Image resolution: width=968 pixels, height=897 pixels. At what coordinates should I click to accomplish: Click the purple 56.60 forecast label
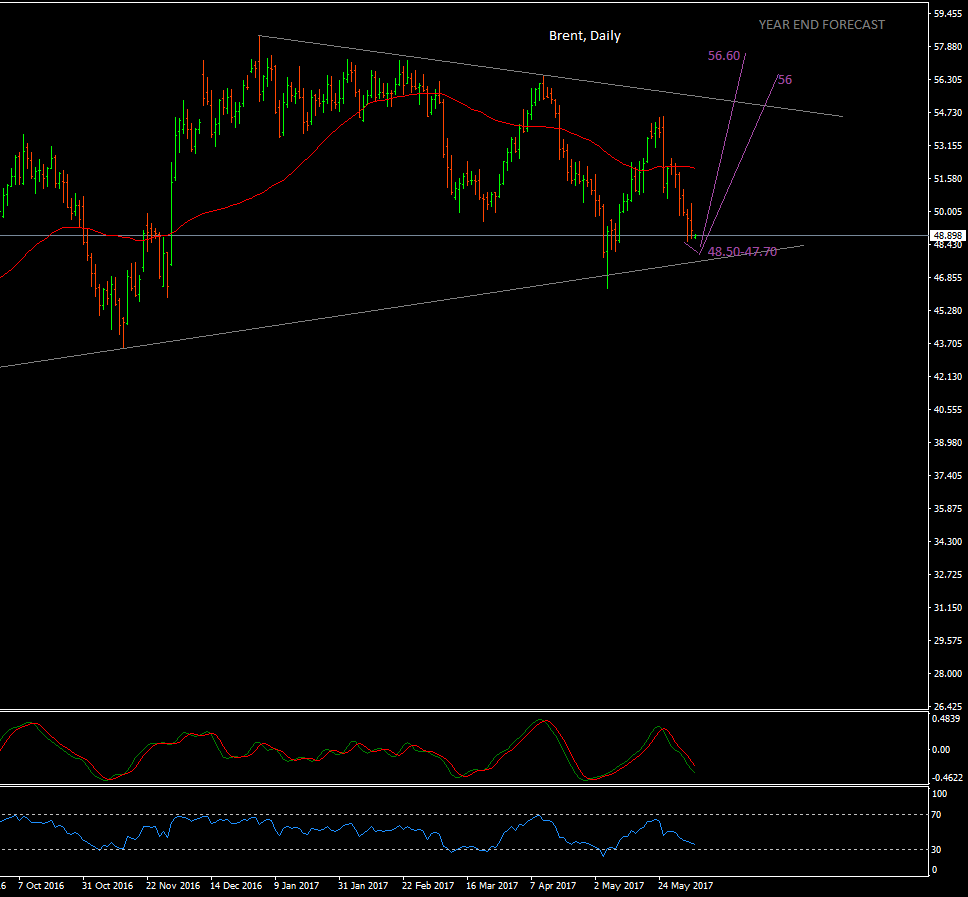pyautogui.click(x=723, y=56)
